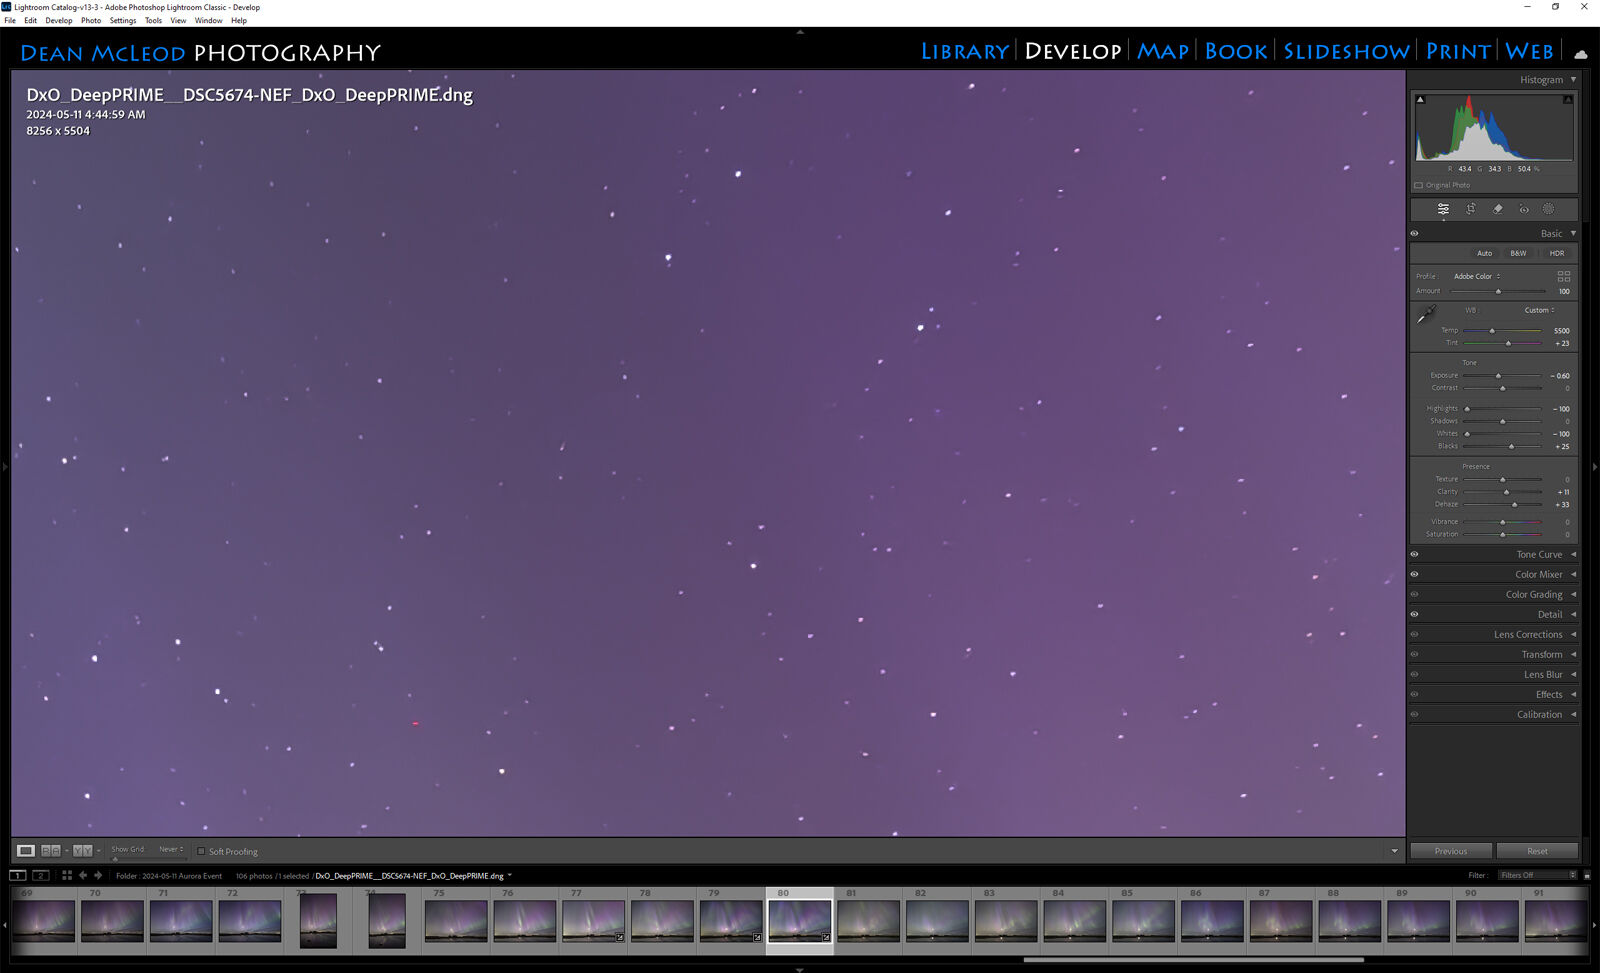Switch to Loupe view mode
Viewport: 1600px width, 973px height.
pyautogui.click(x=26, y=851)
